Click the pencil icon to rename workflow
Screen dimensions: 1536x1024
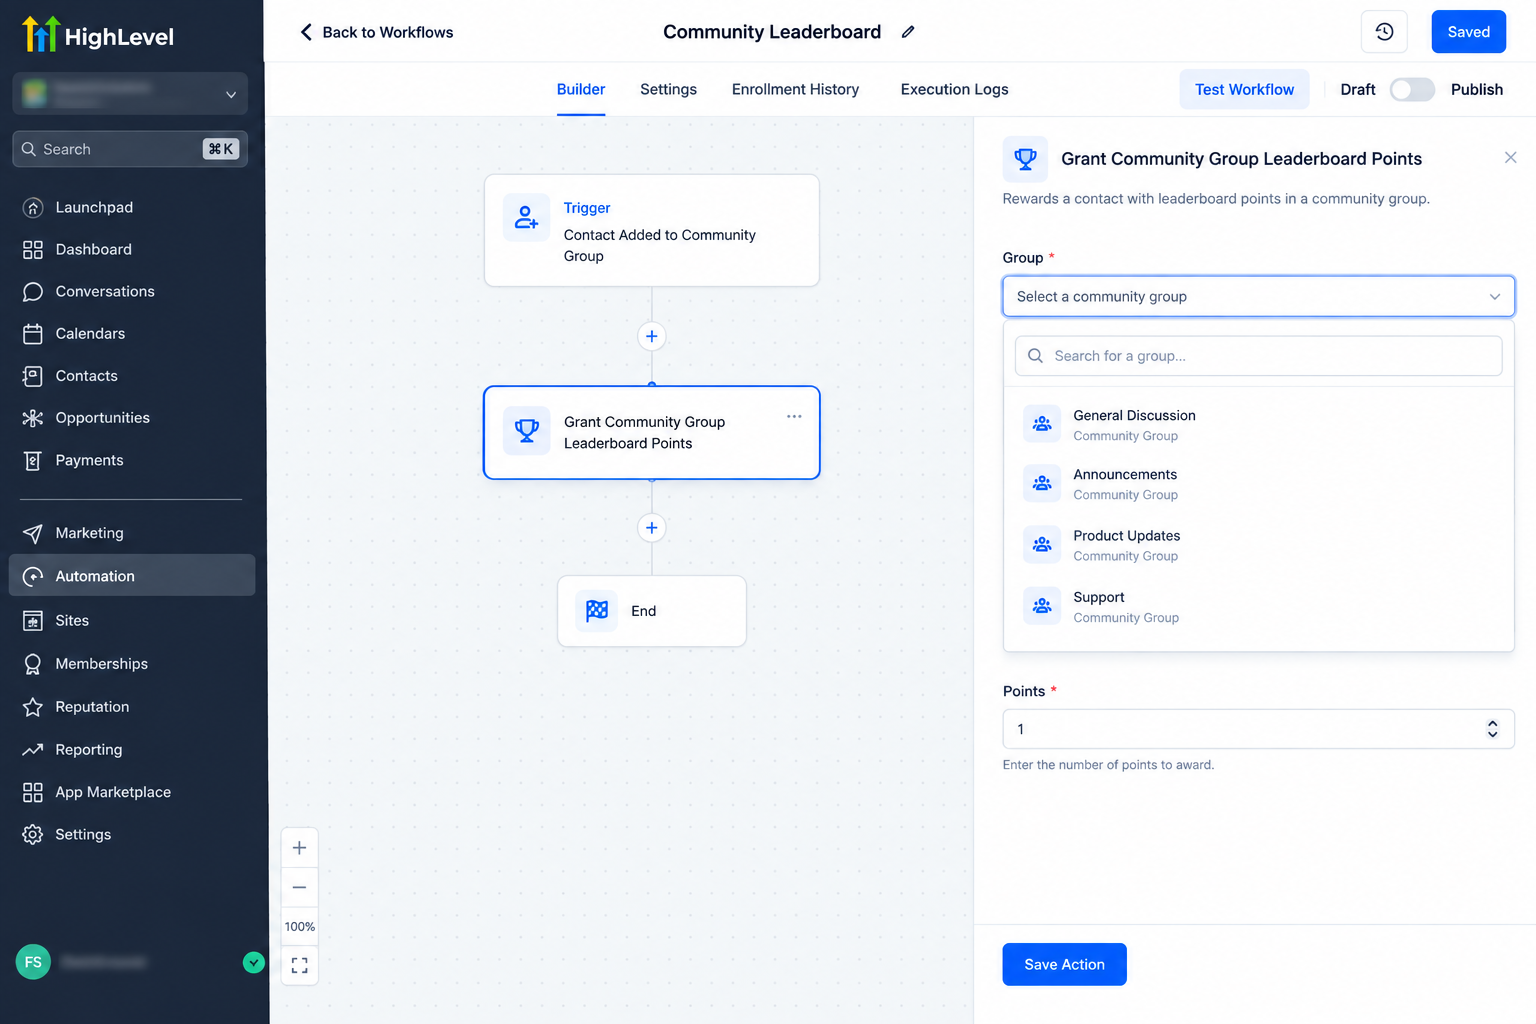908,32
